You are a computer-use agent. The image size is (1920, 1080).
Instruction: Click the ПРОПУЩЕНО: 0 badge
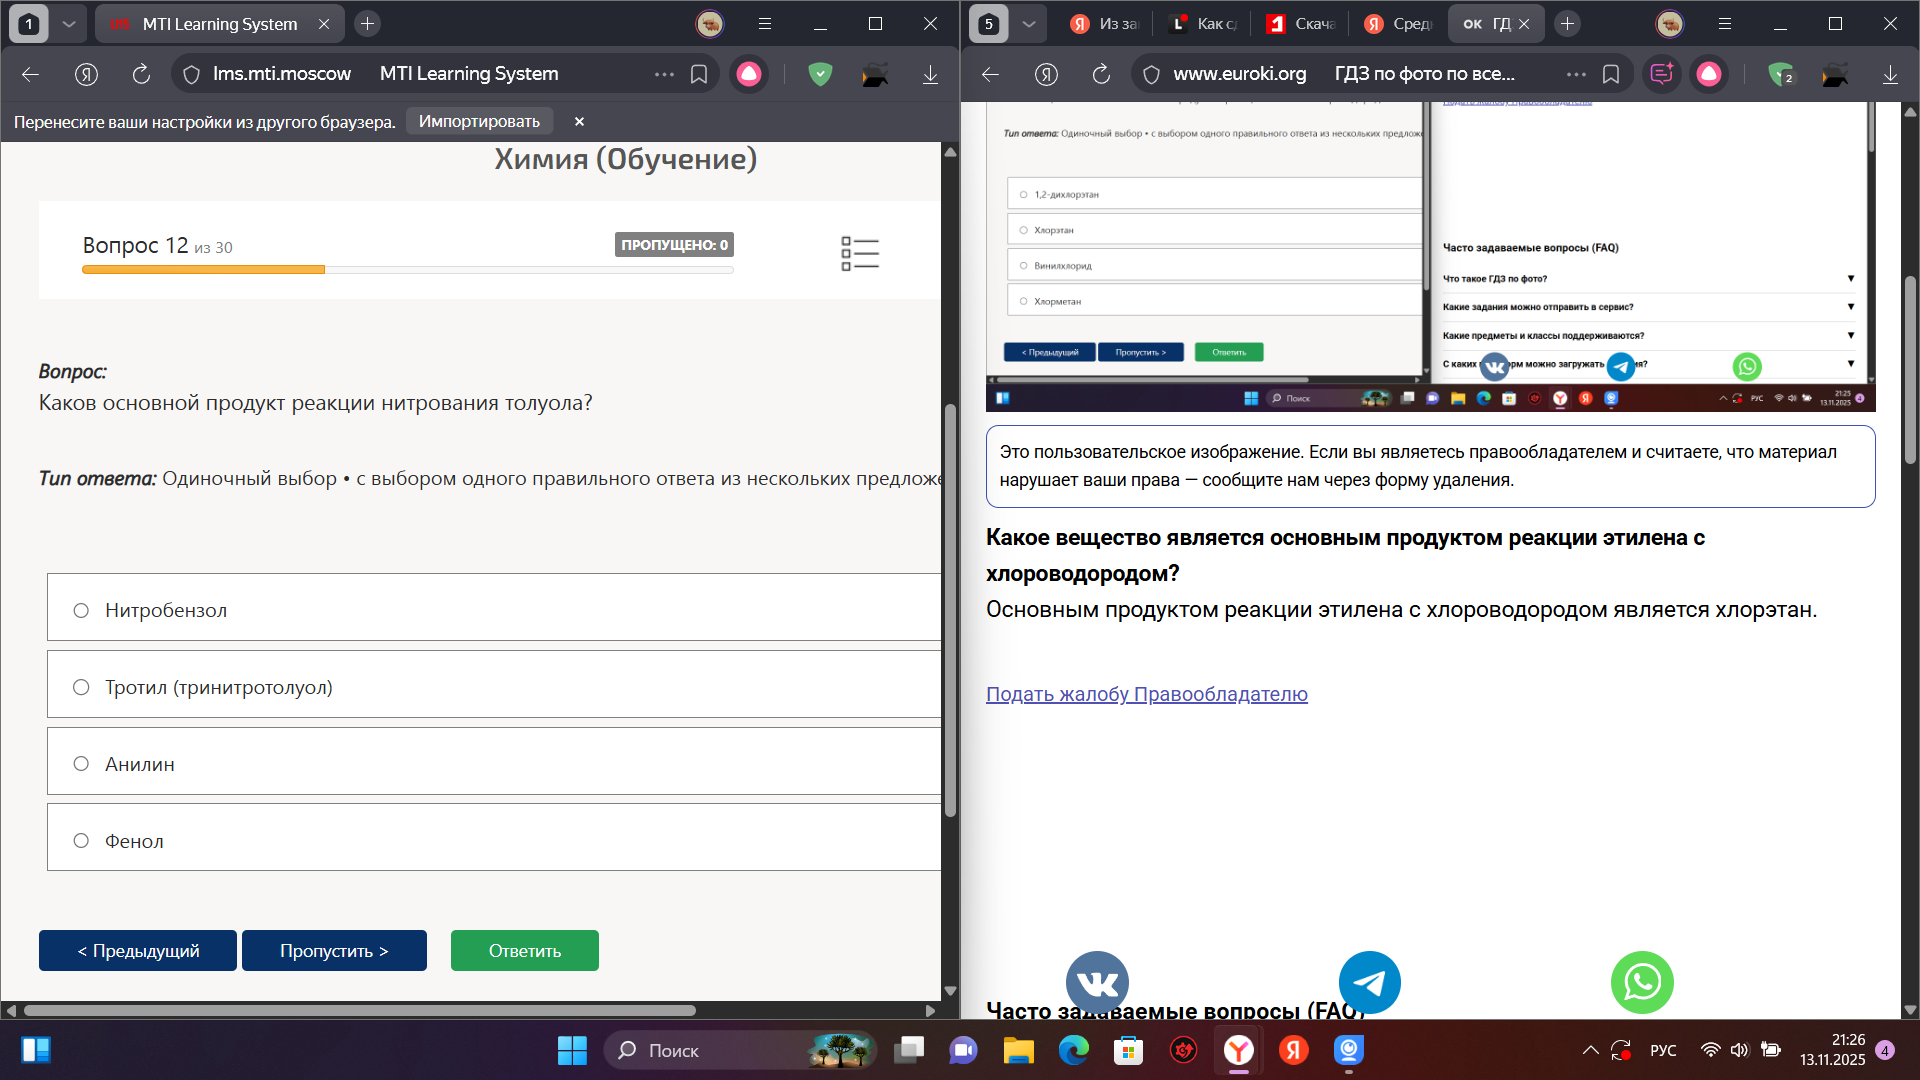674,245
